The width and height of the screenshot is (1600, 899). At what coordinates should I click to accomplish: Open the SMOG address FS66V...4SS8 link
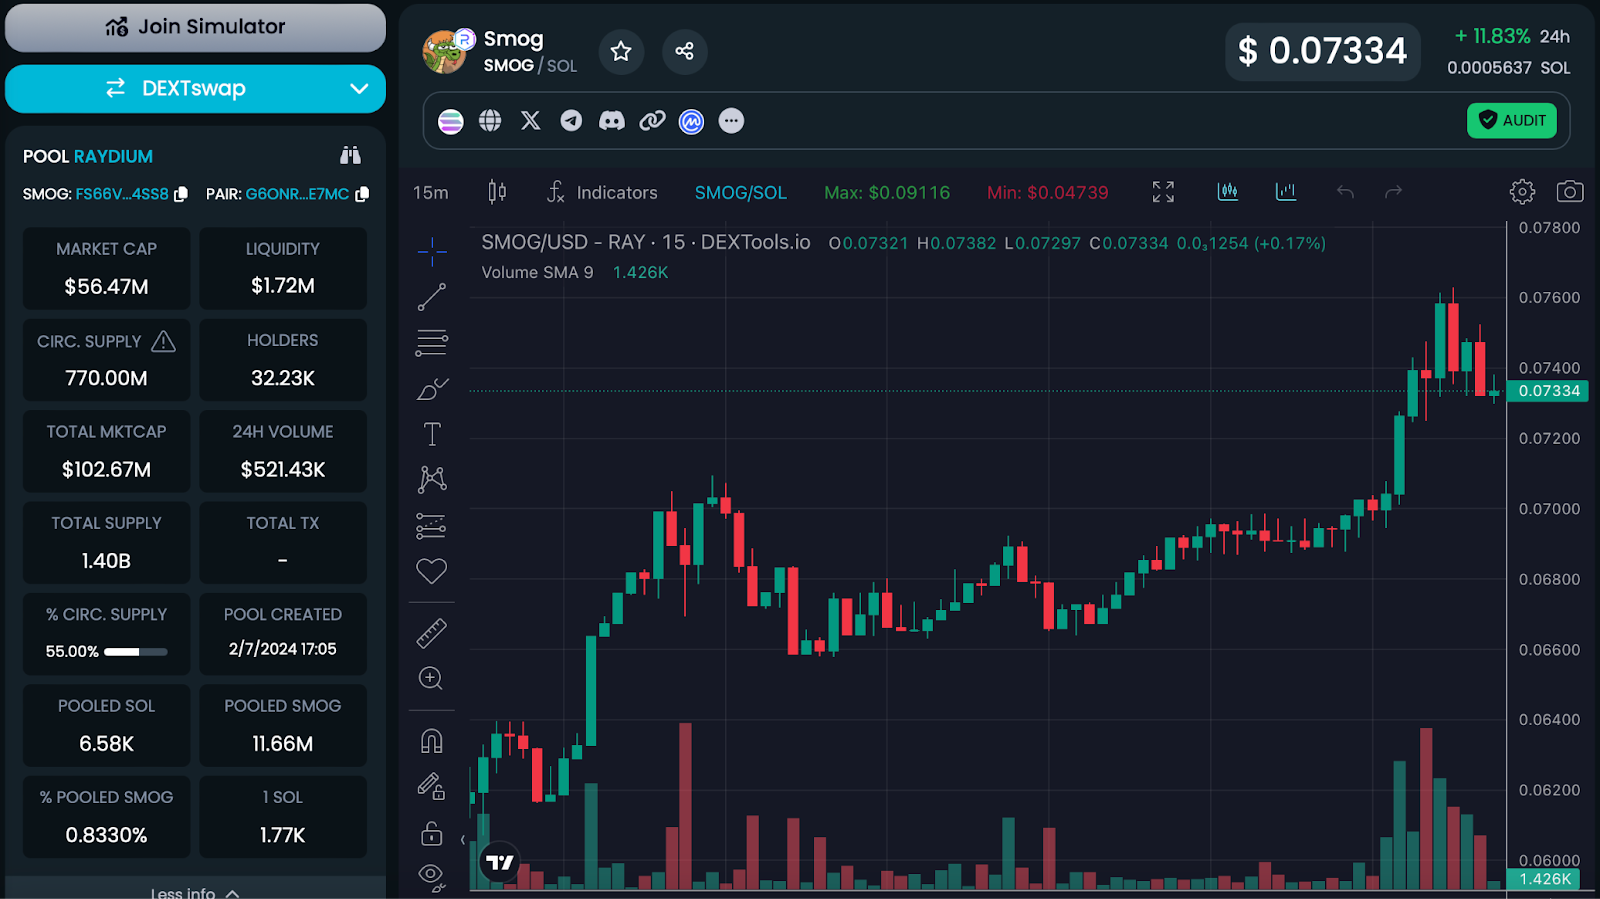coord(122,194)
